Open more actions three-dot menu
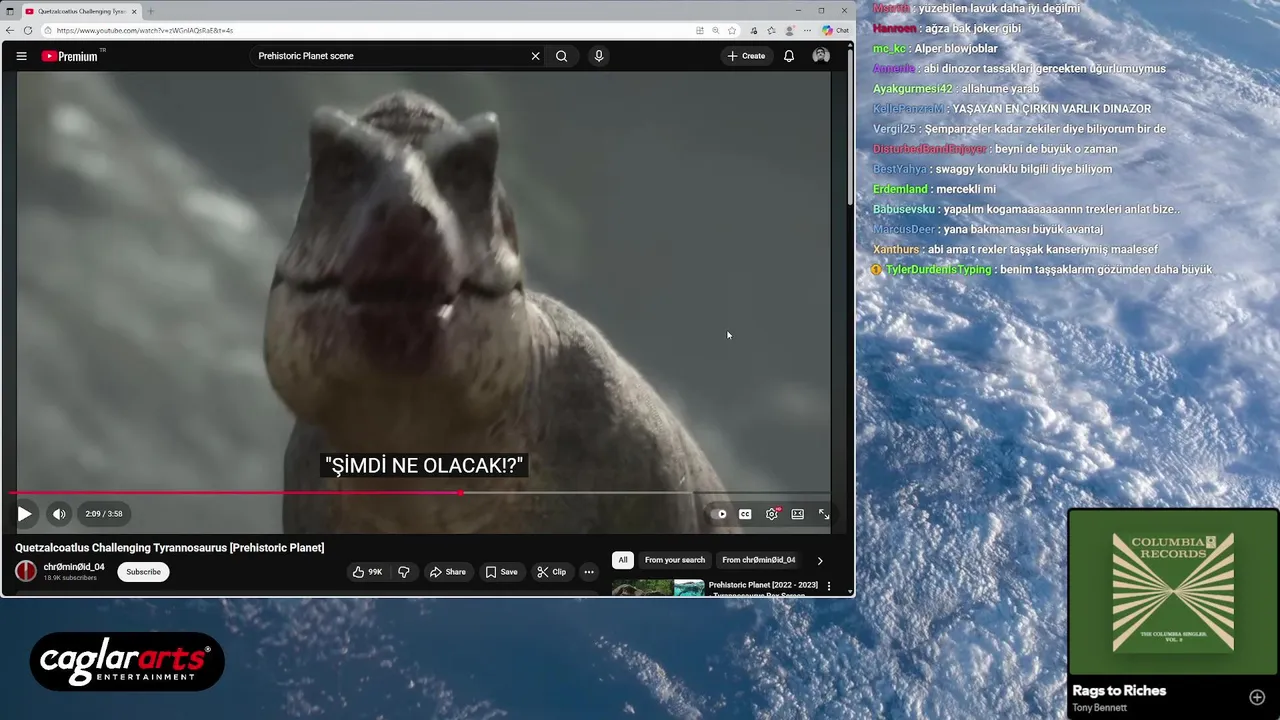Screen dimensions: 1280x720 pos(589,572)
